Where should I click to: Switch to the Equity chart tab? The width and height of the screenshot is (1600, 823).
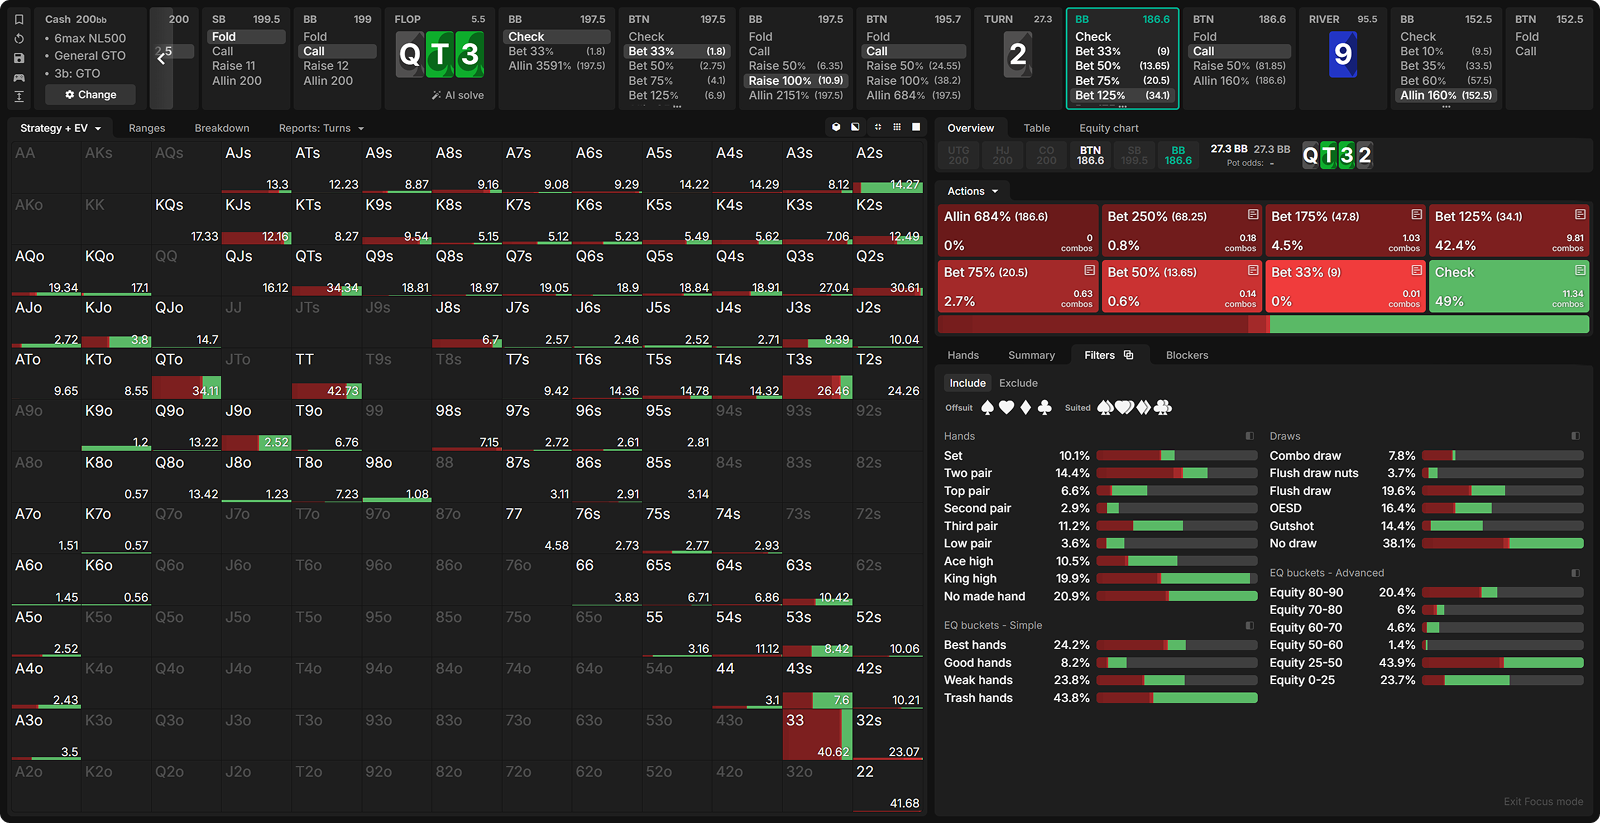(x=1108, y=128)
